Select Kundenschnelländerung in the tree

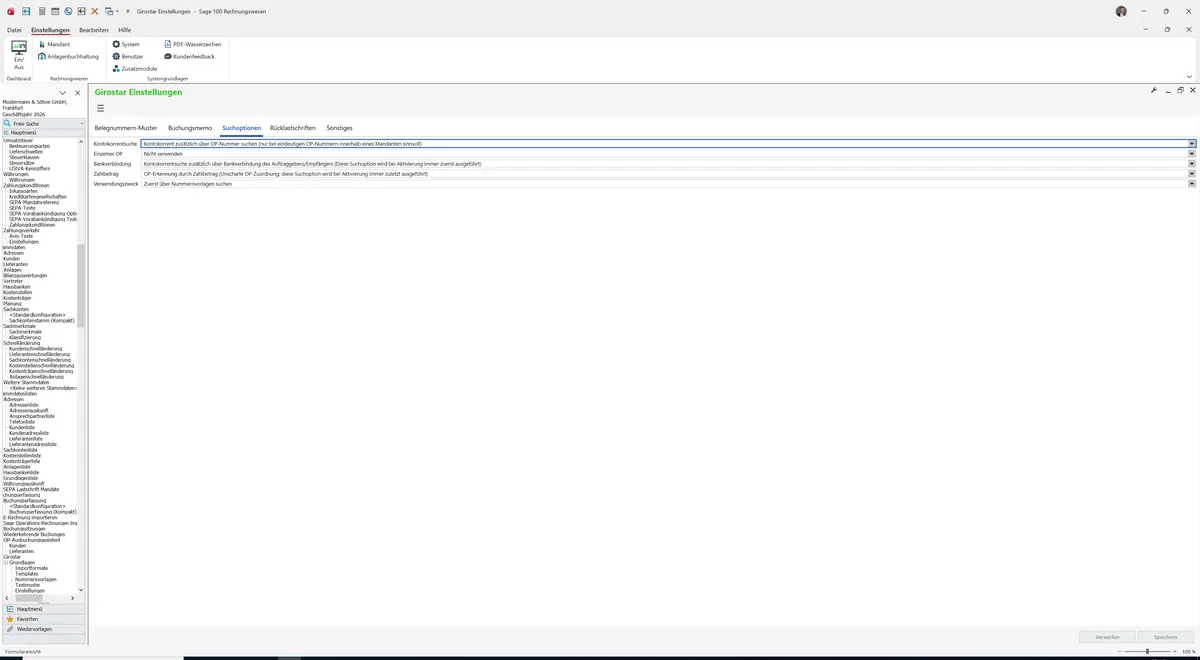click(36, 348)
